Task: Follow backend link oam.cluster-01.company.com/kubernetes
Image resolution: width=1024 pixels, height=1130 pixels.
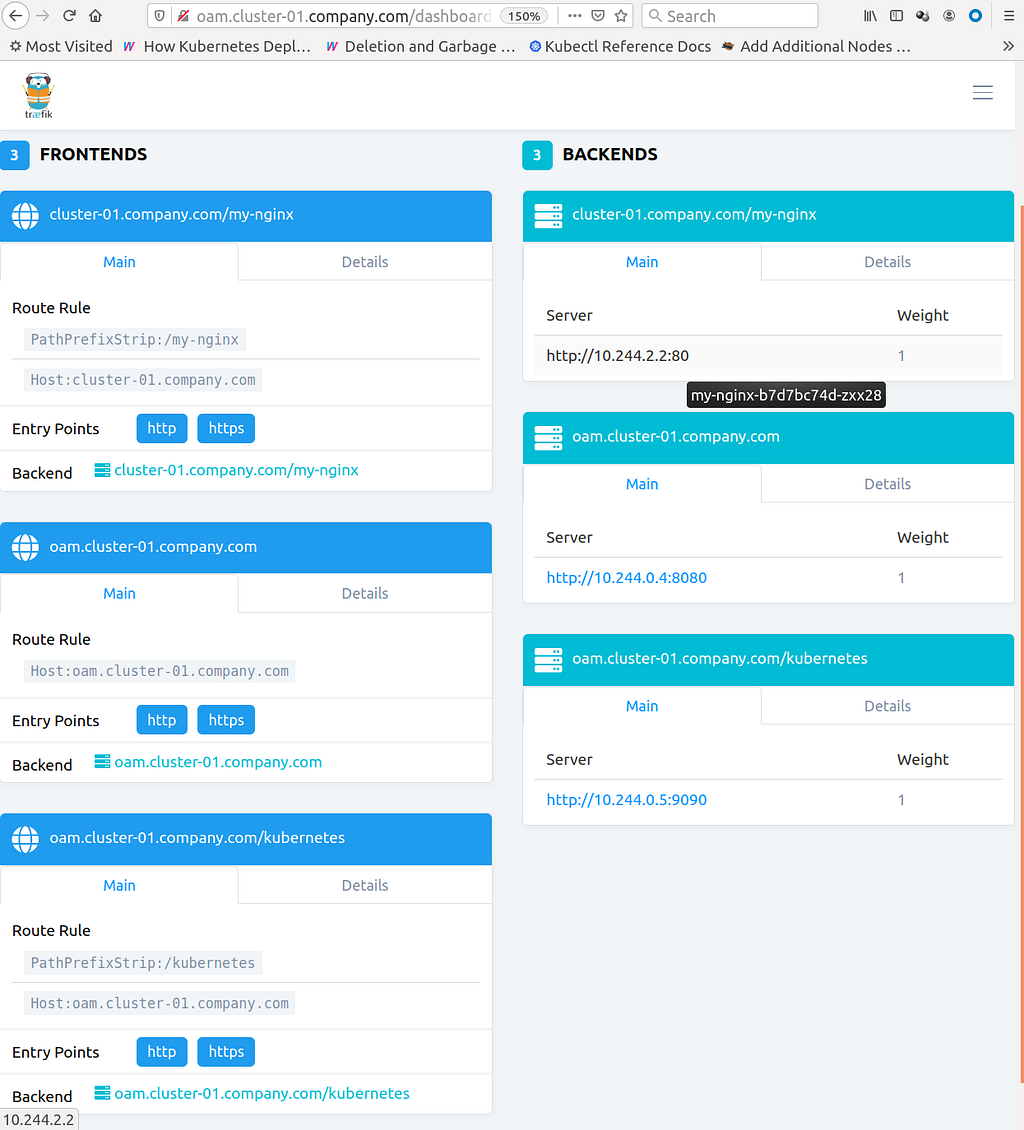Action: 262,1093
